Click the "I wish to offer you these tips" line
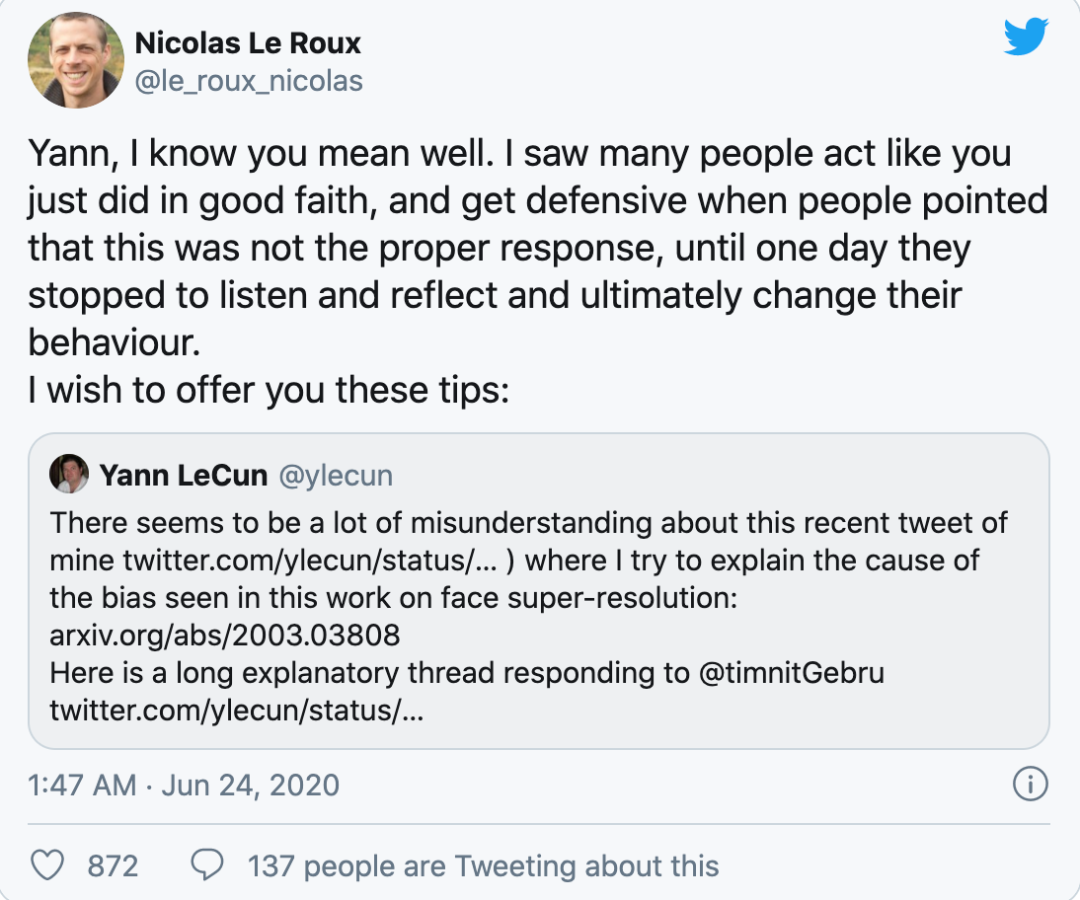Image resolution: width=1080 pixels, height=900 pixels. (269, 389)
